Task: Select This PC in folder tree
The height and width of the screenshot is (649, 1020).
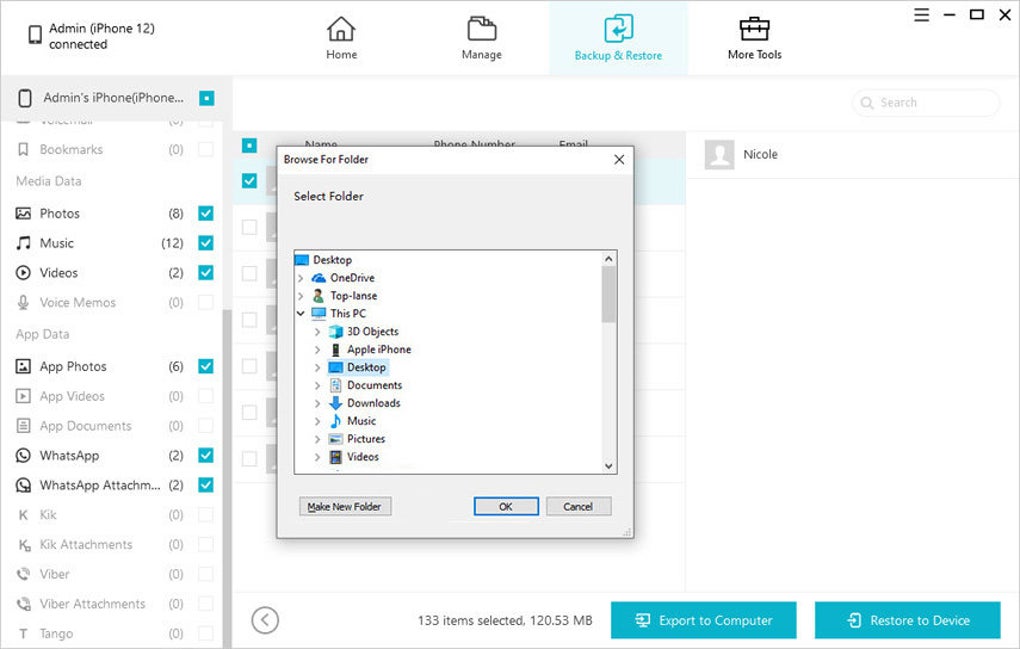Action: tap(348, 313)
